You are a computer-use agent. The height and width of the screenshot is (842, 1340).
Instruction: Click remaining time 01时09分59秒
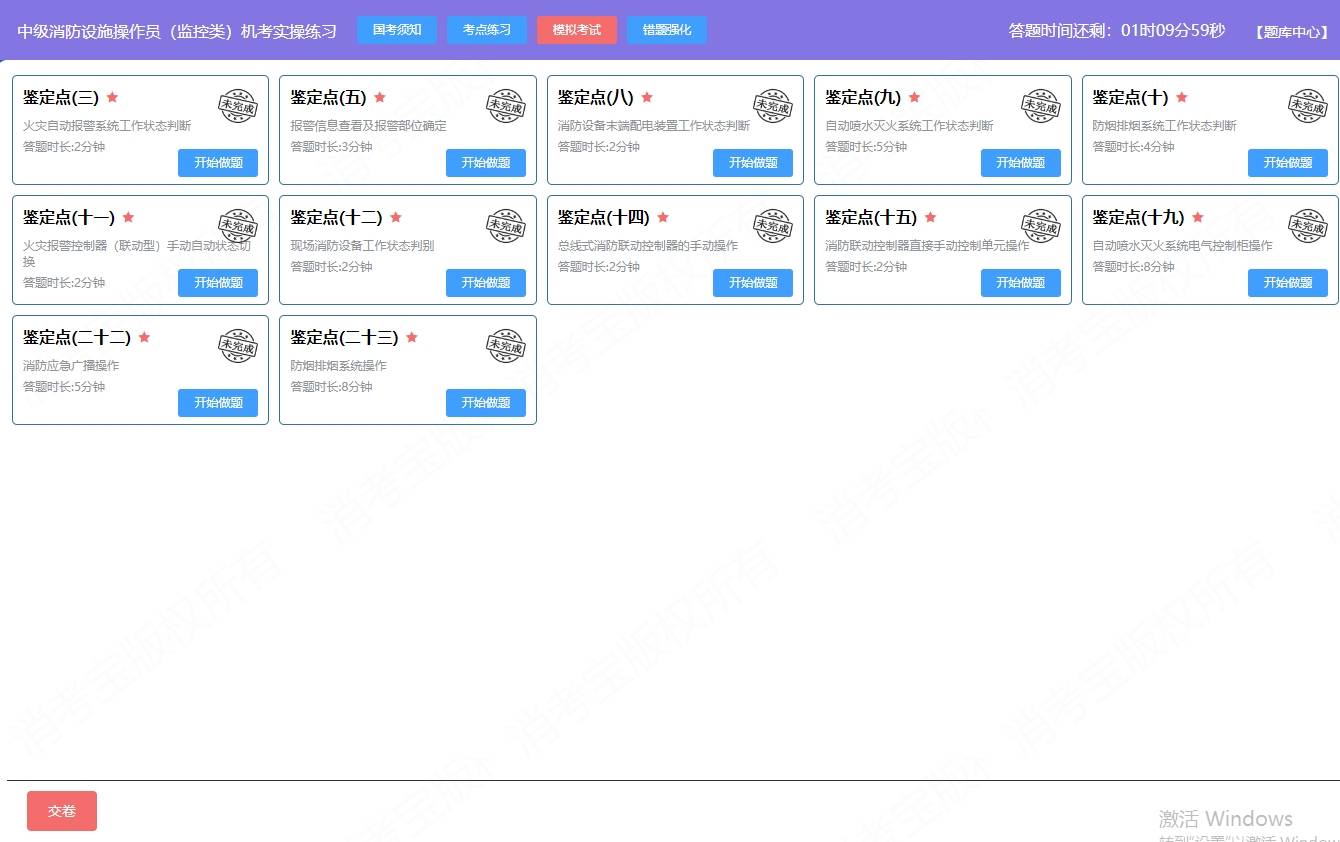[x=1173, y=30]
